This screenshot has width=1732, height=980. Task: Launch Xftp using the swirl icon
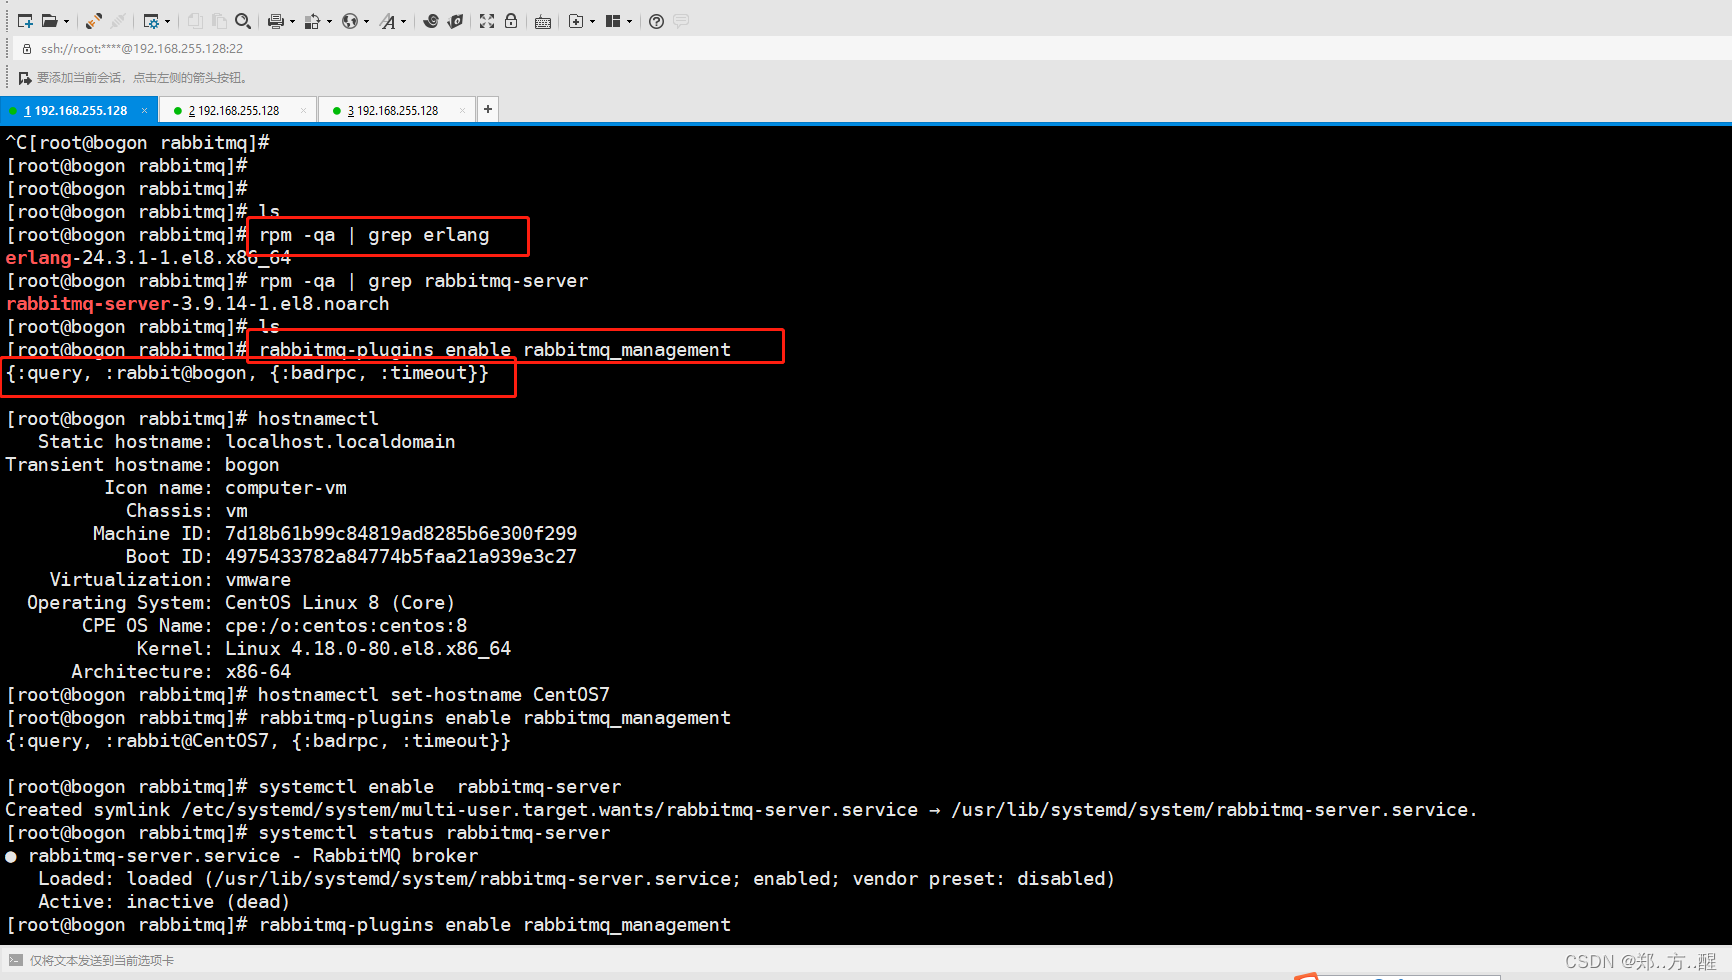click(x=431, y=21)
